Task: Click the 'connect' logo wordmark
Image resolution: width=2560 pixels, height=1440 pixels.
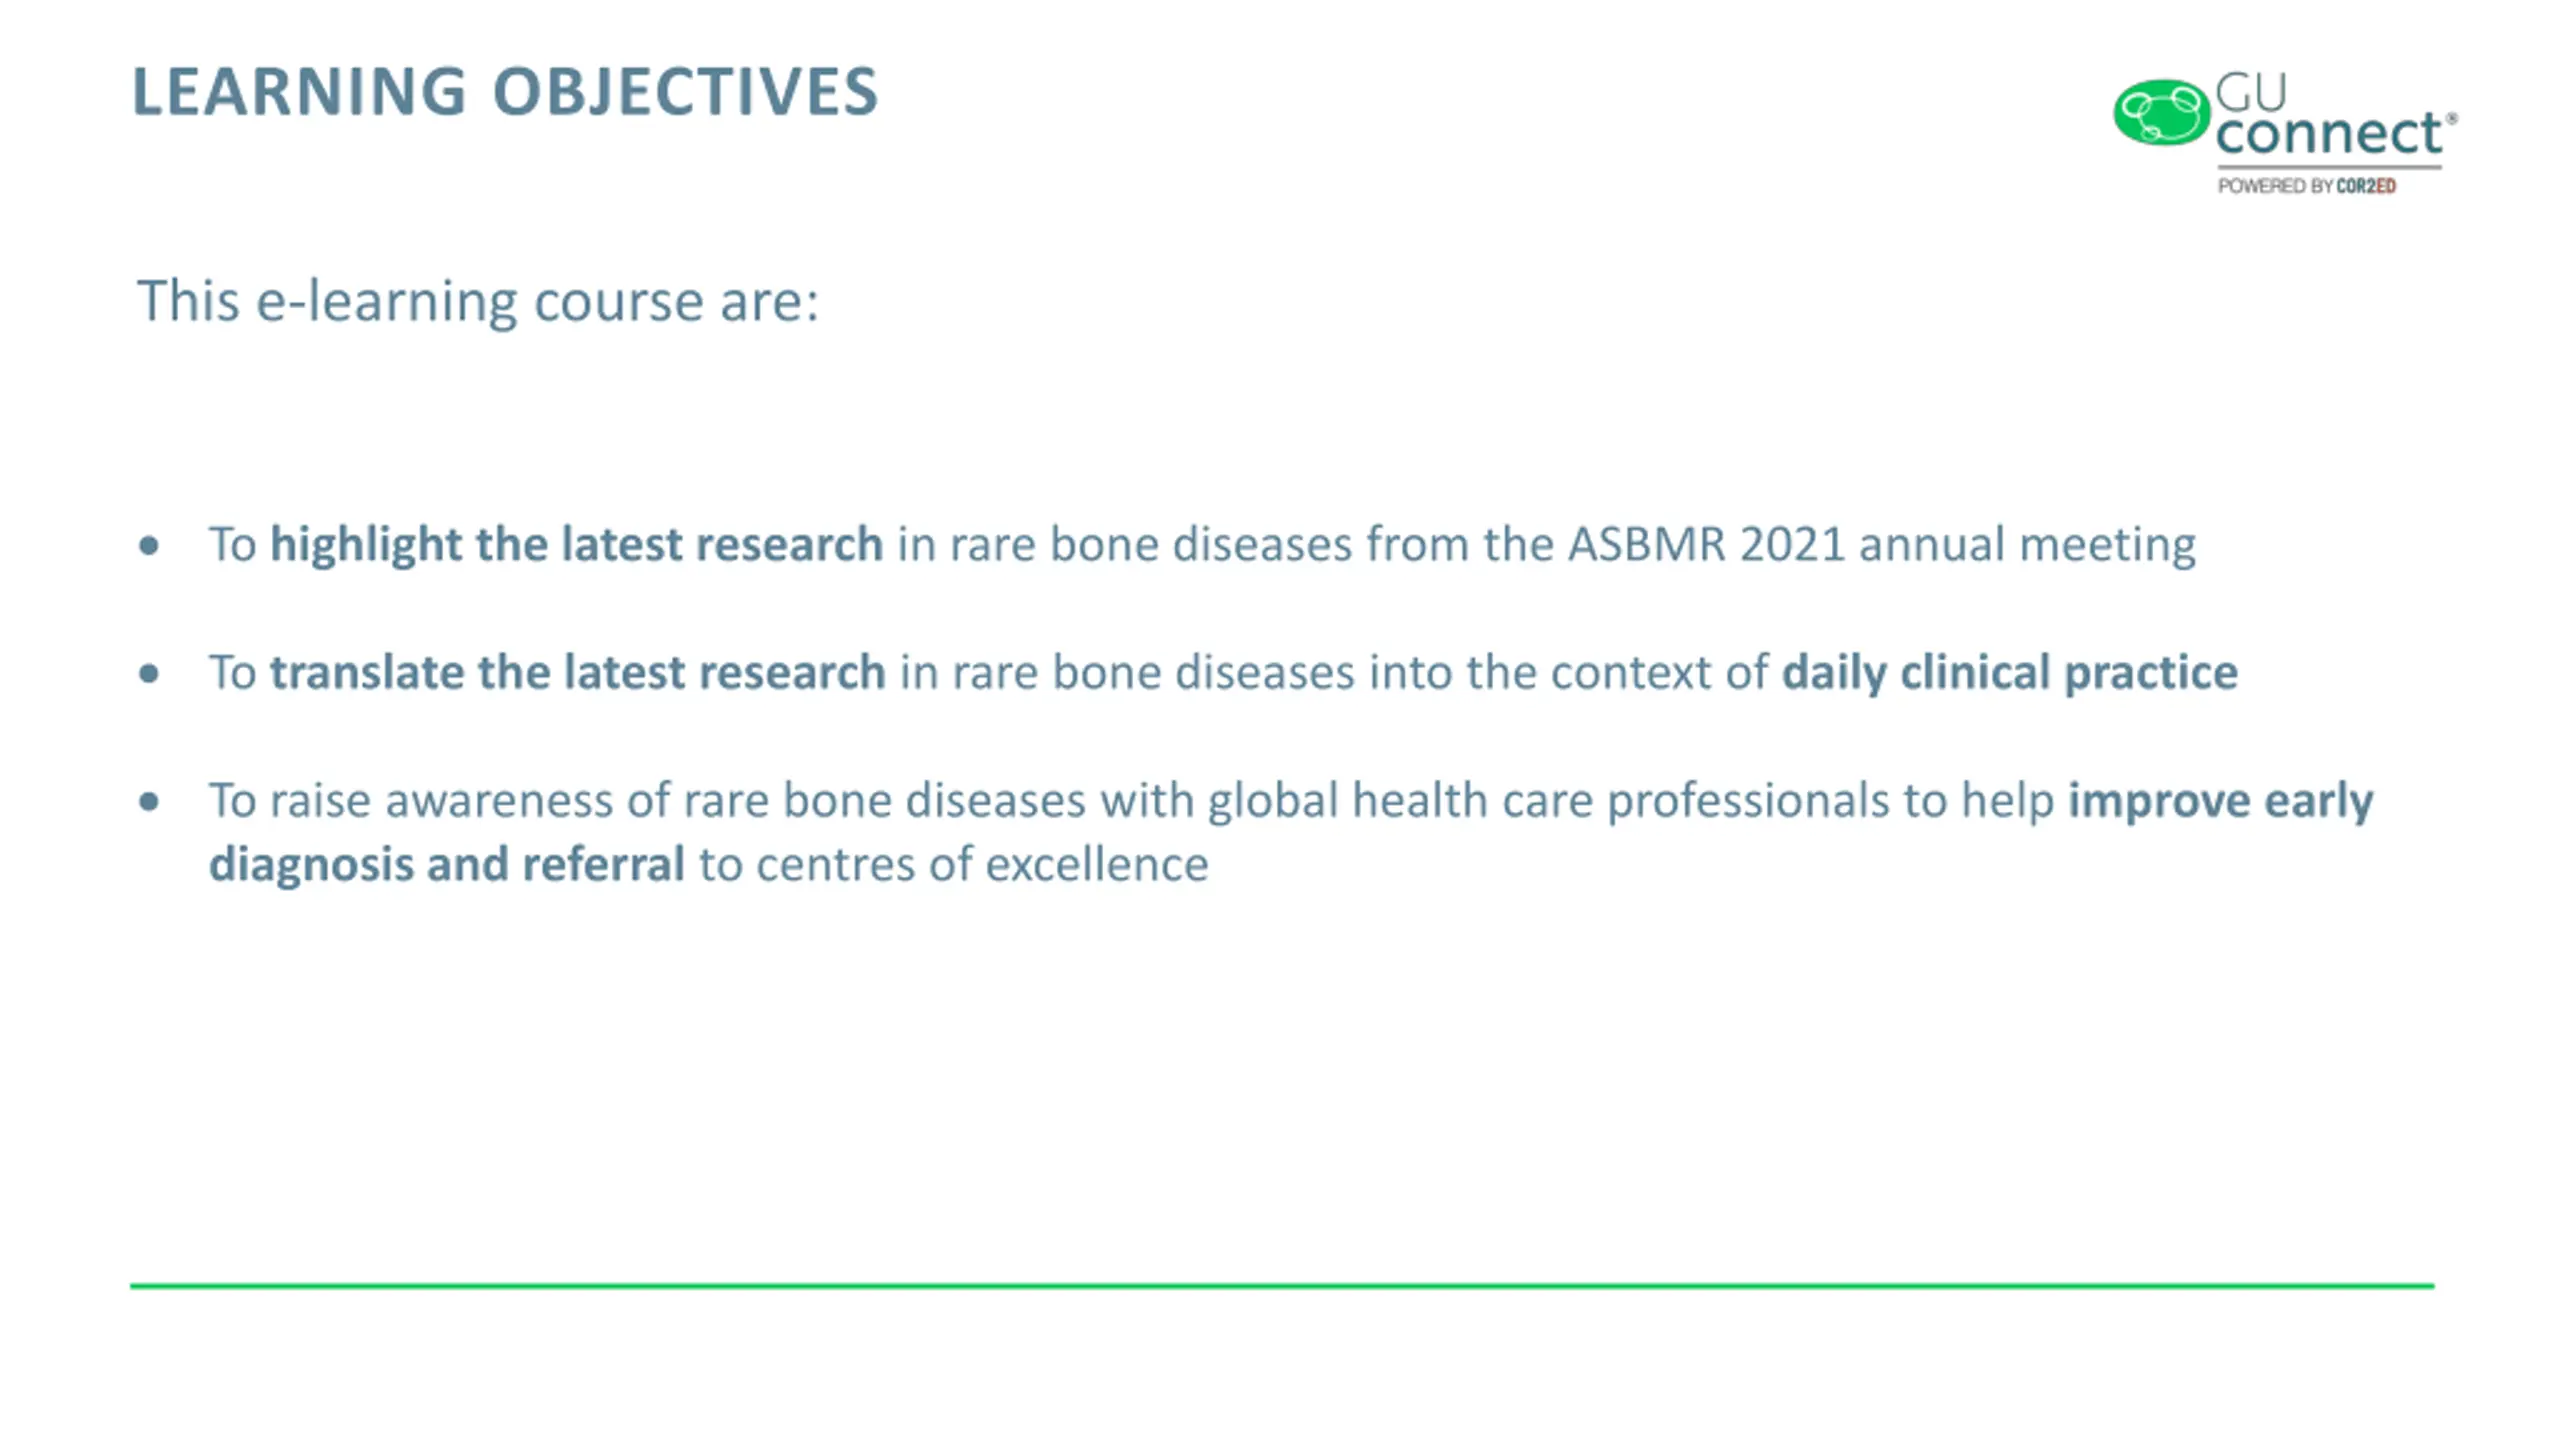Action: point(2329,134)
